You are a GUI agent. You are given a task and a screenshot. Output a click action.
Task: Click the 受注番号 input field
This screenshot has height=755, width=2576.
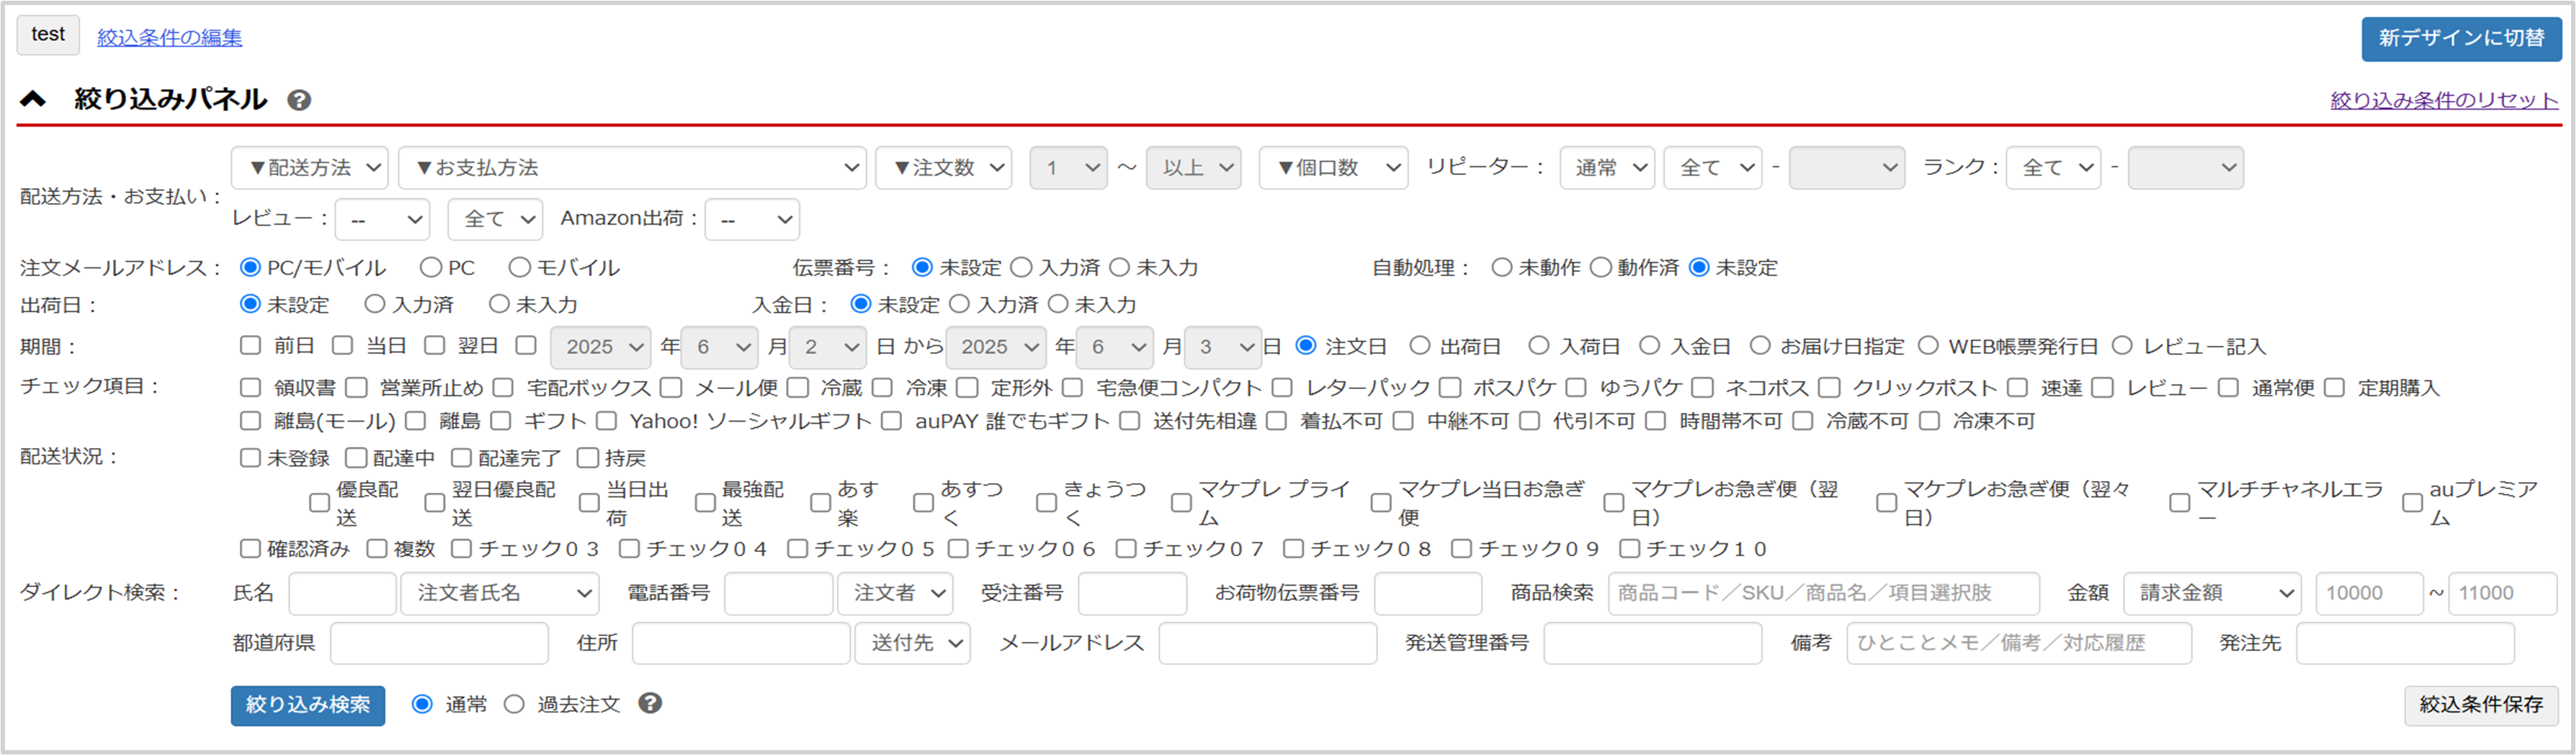(1132, 593)
